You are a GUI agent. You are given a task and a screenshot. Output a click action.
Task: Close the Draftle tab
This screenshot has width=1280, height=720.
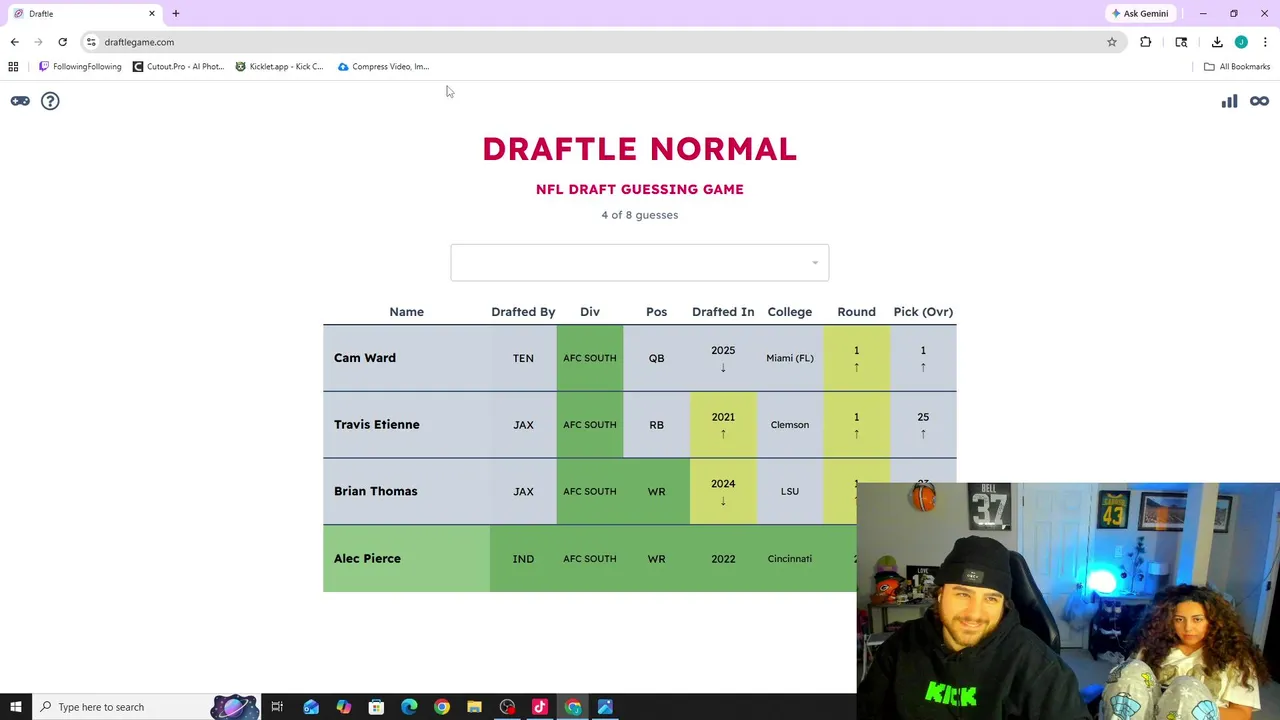pos(152,13)
